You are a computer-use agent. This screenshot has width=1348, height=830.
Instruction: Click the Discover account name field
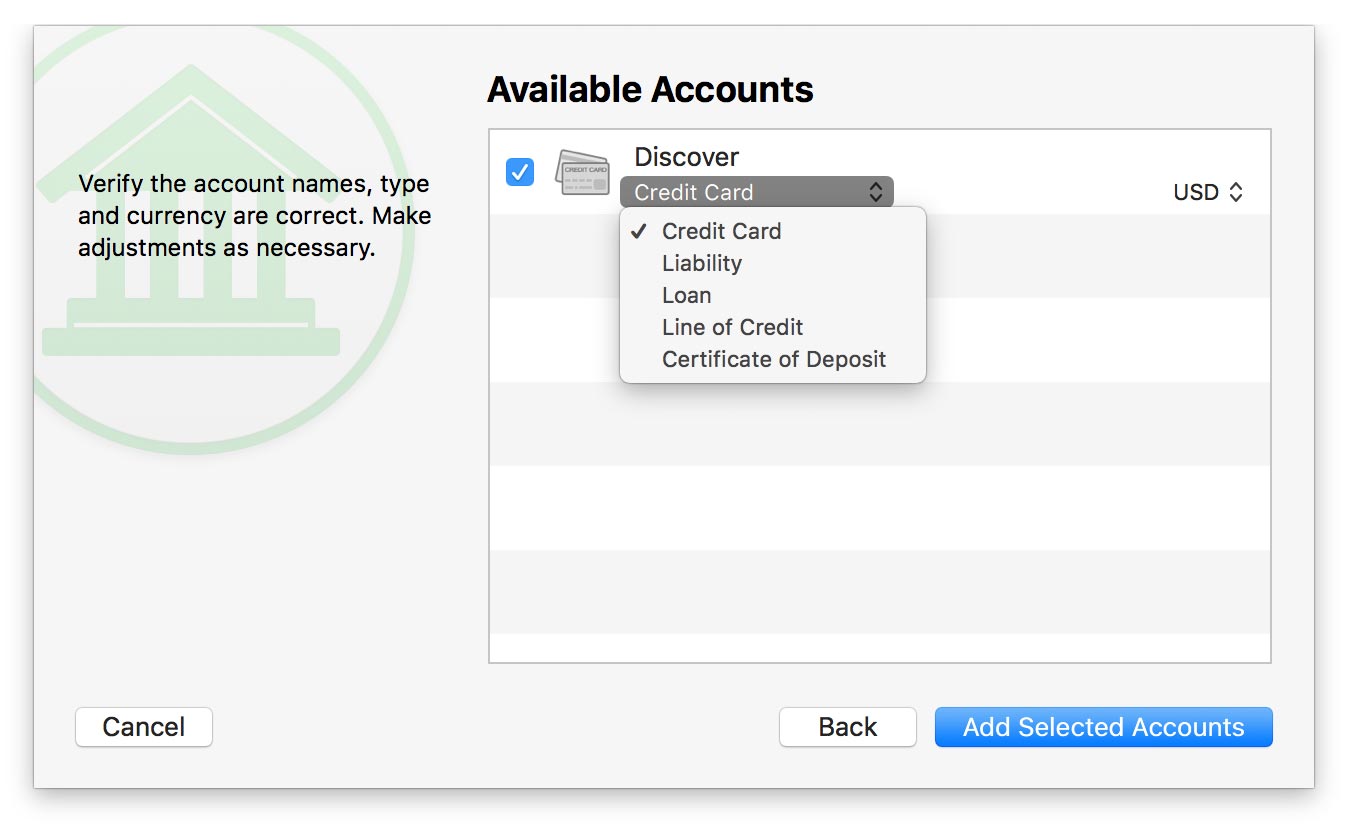686,157
